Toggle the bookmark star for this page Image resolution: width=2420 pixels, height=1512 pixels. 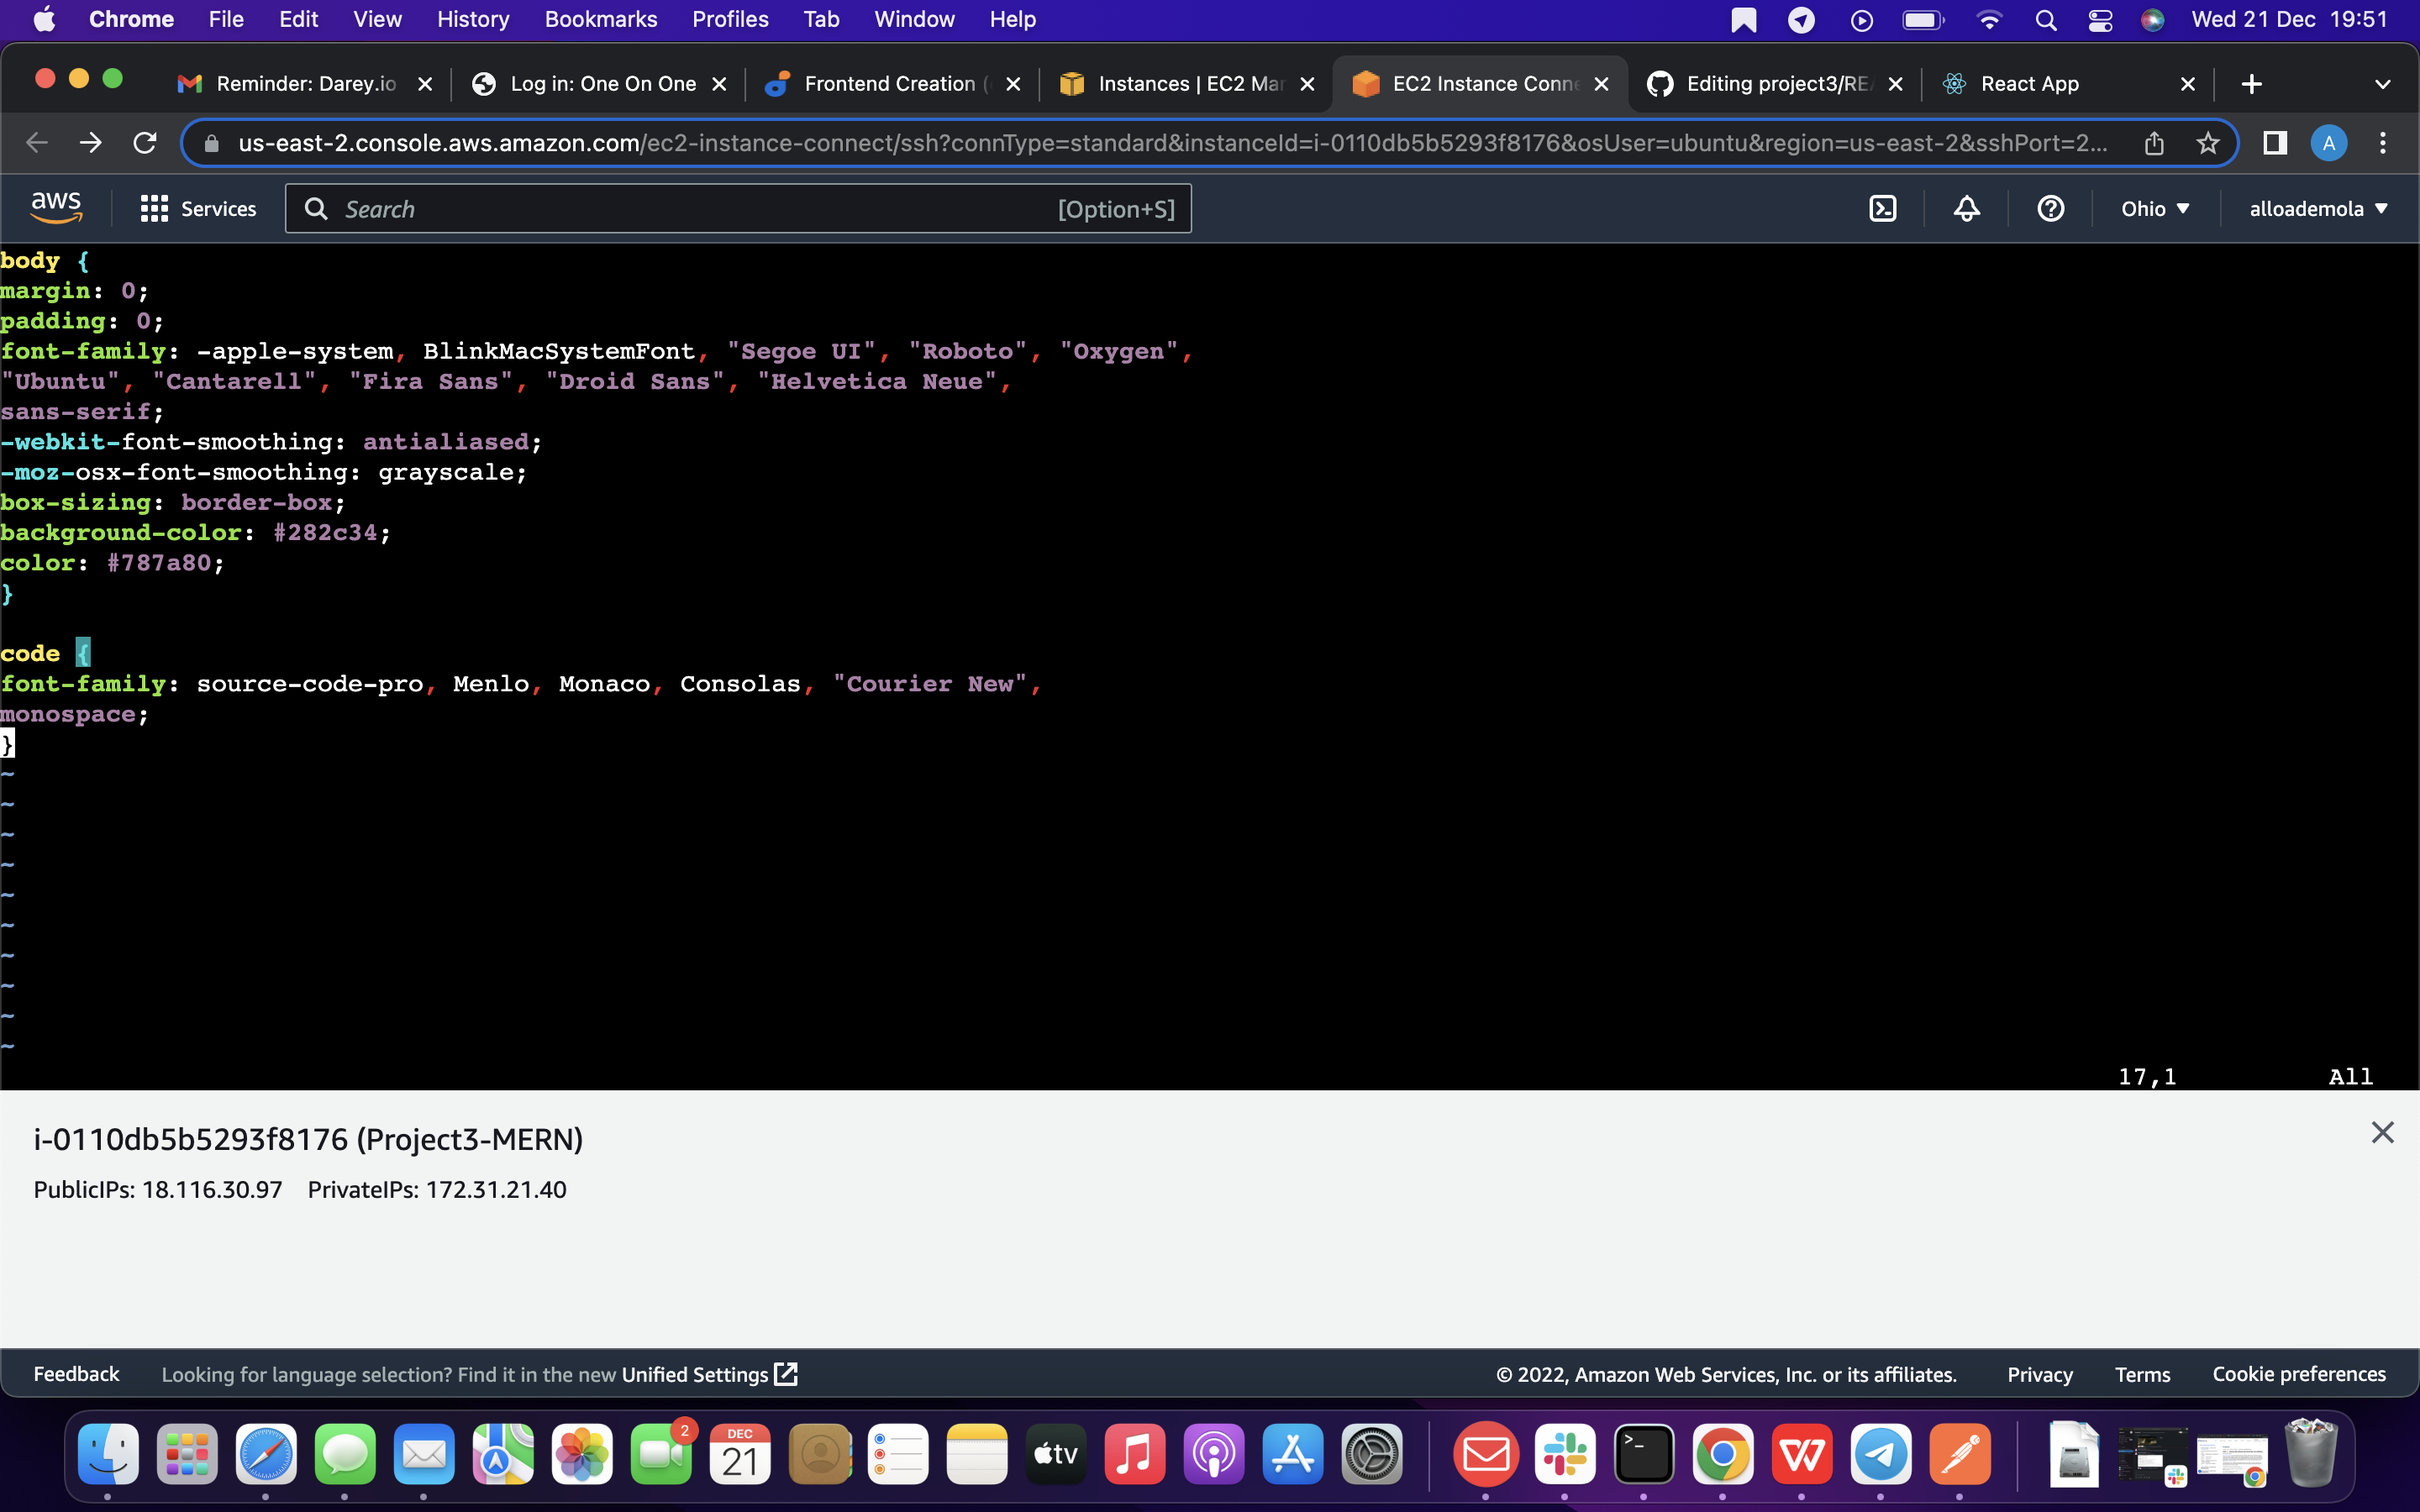tap(2208, 143)
